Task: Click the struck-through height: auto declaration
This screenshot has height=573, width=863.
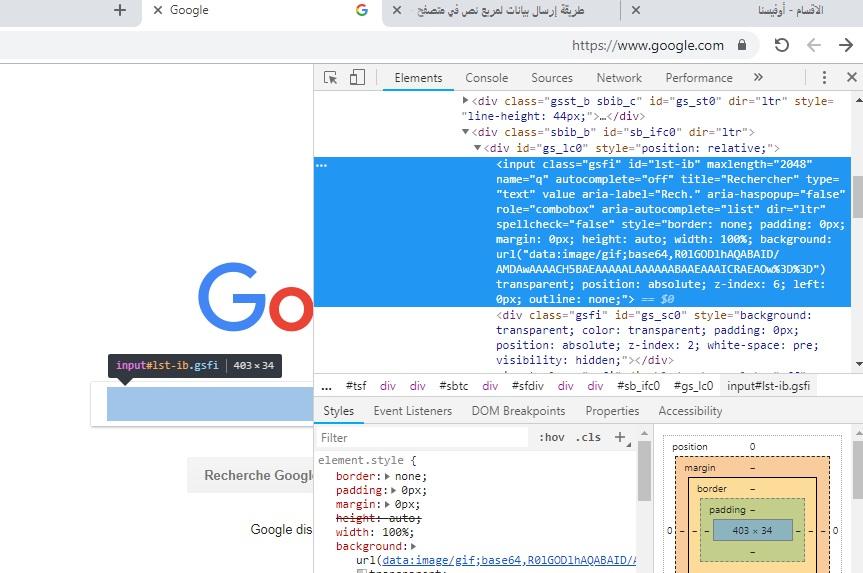Action: pyautogui.click(x=379, y=518)
